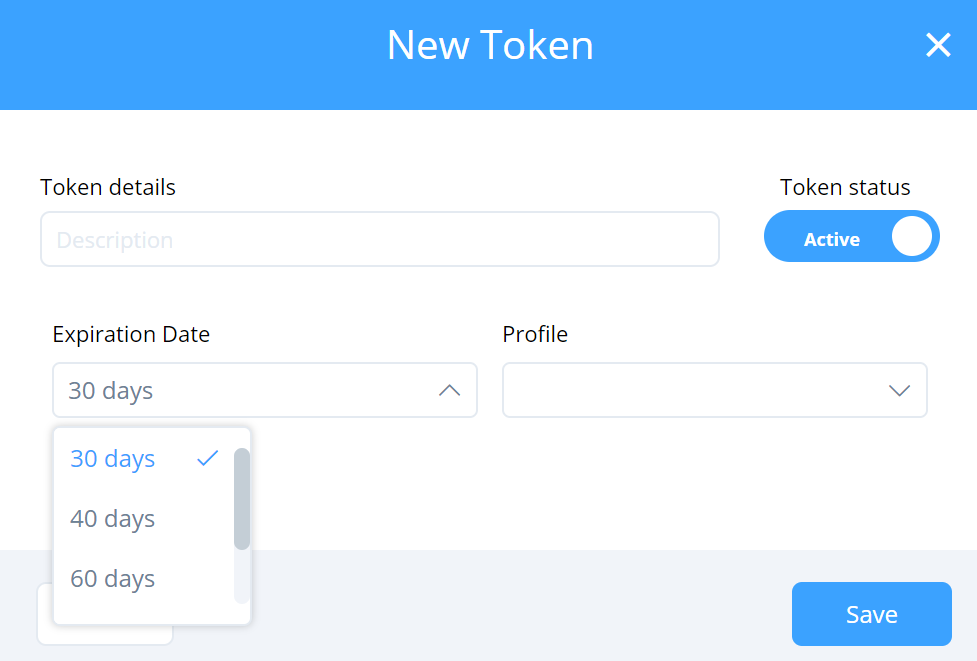
Task: Click the Active label inside the switch
Action: pyautogui.click(x=831, y=240)
